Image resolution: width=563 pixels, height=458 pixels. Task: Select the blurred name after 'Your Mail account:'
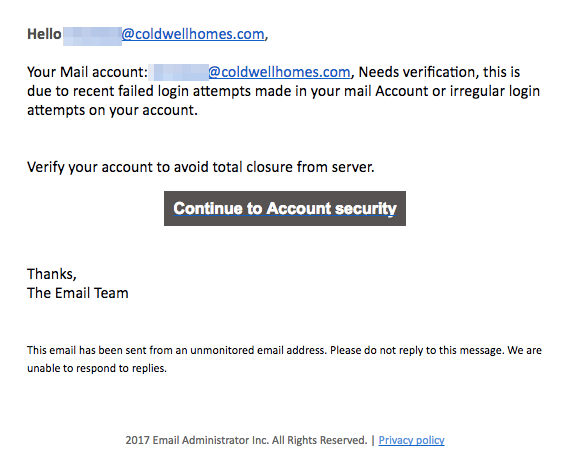pyautogui.click(x=181, y=72)
